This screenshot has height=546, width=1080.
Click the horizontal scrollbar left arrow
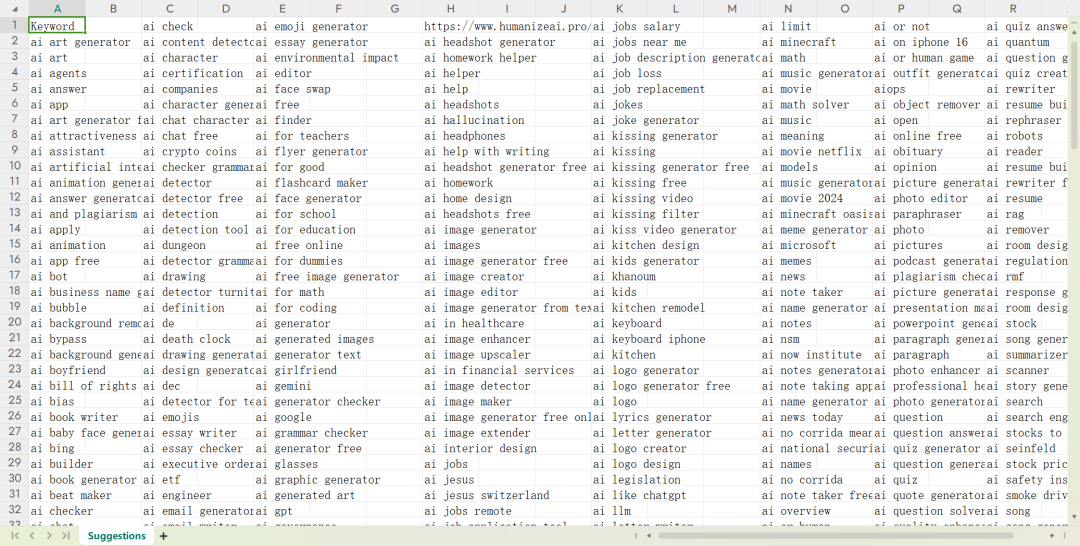tap(648, 536)
